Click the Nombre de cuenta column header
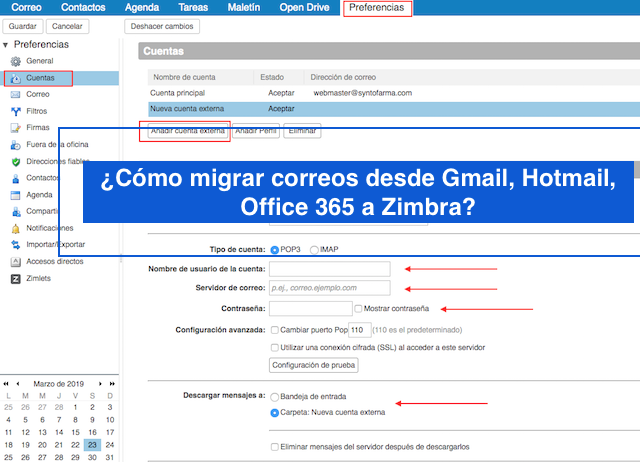This screenshot has width=640, height=462. tap(184, 77)
